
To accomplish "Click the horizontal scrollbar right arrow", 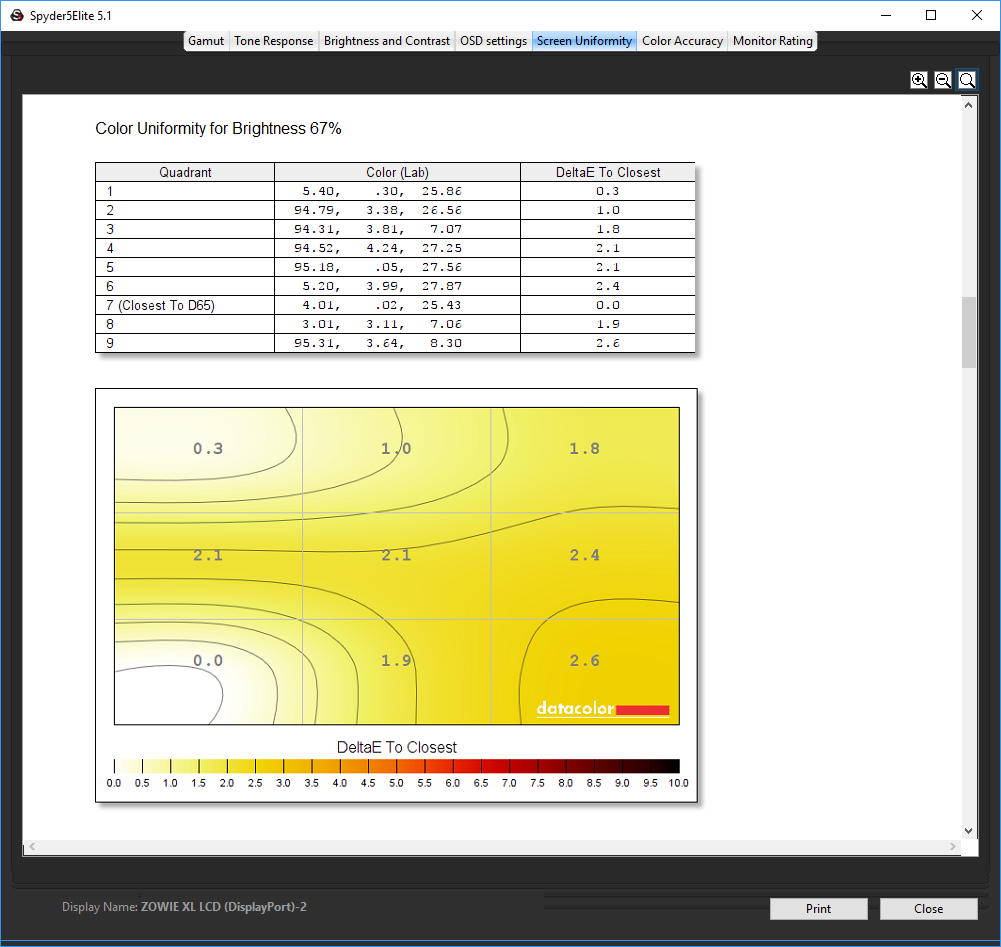I will click(952, 847).
